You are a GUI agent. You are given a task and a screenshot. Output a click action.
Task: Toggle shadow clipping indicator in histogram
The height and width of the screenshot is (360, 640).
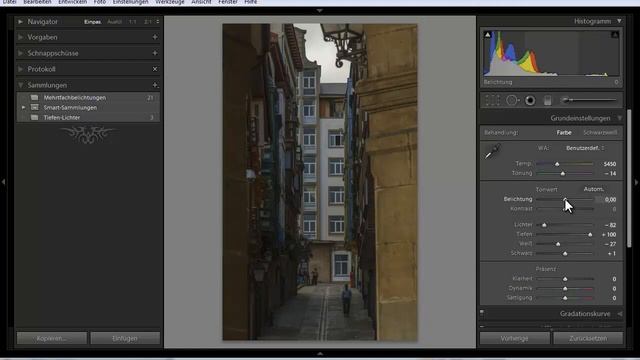click(487, 35)
